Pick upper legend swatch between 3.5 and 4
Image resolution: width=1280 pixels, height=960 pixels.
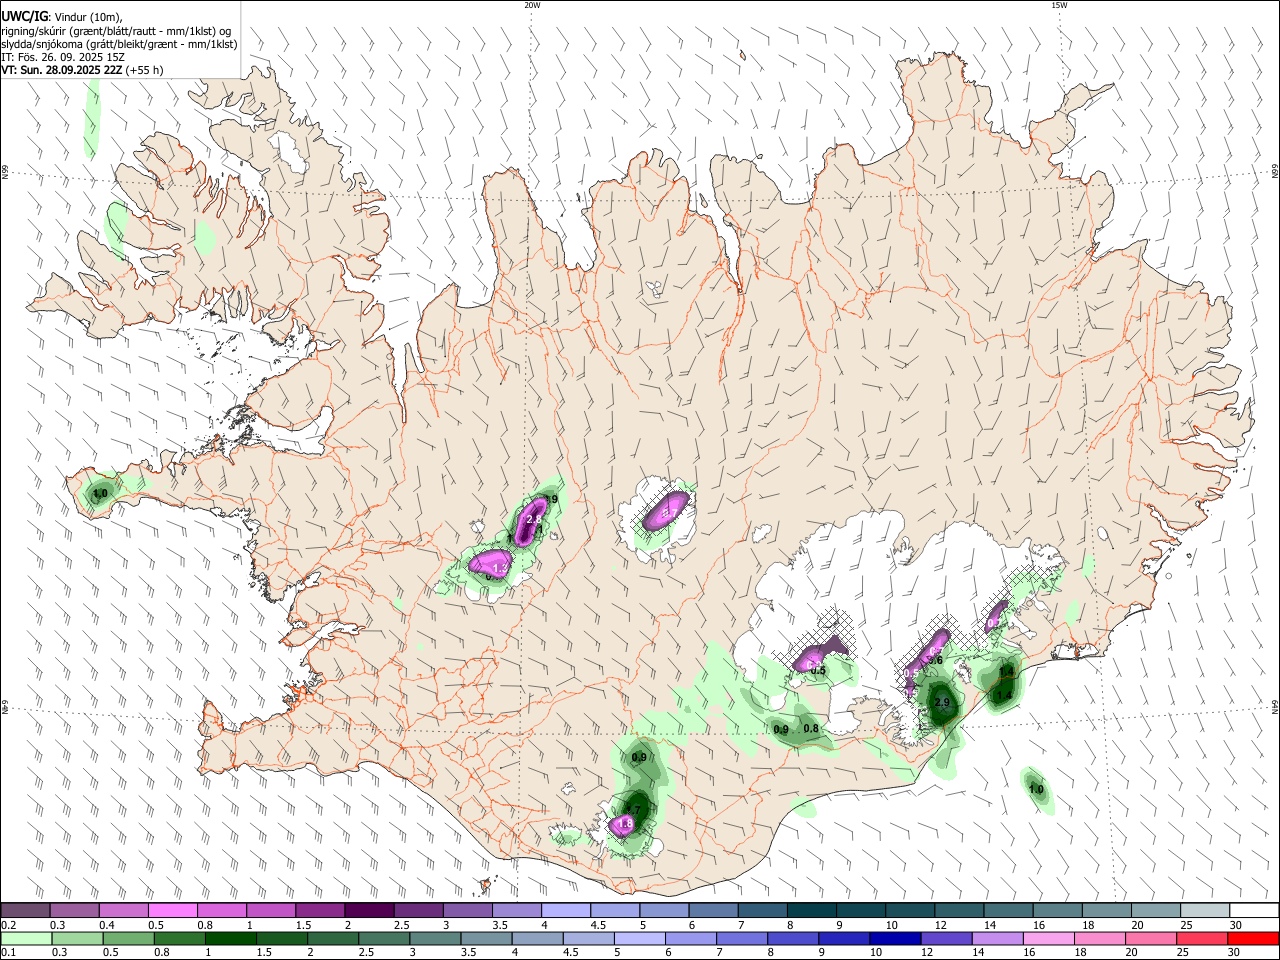(516, 911)
